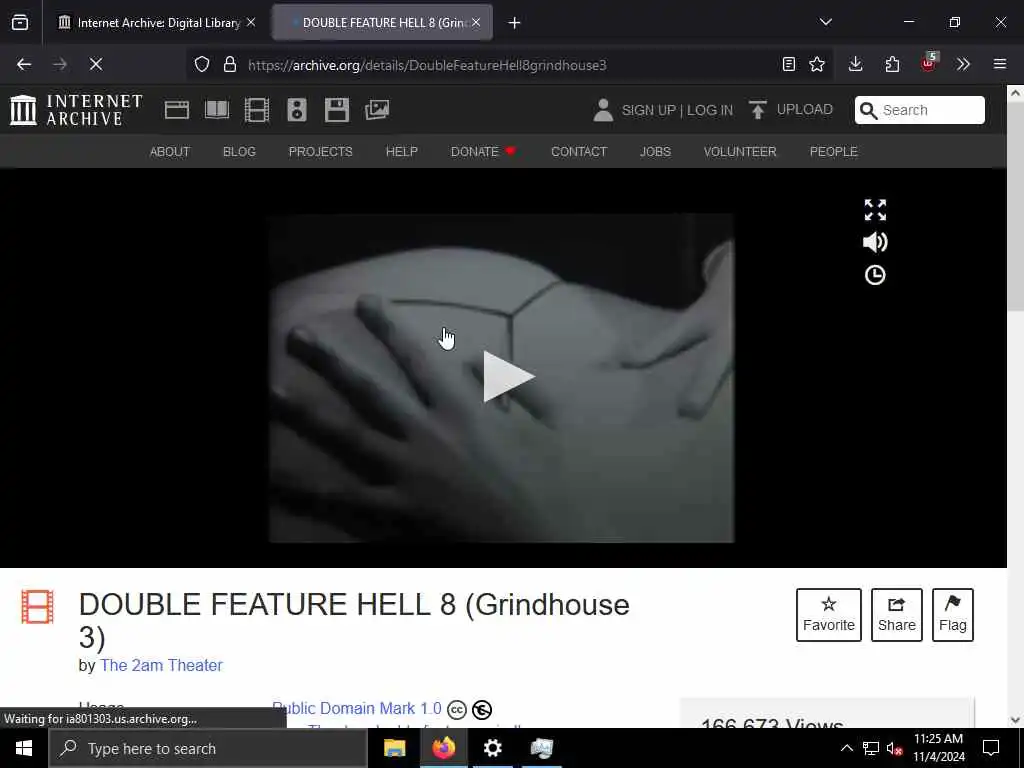The width and height of the screenshot is (1024, 768).
Task: Click the HELP menu item
Action: [x=402, y=152]
